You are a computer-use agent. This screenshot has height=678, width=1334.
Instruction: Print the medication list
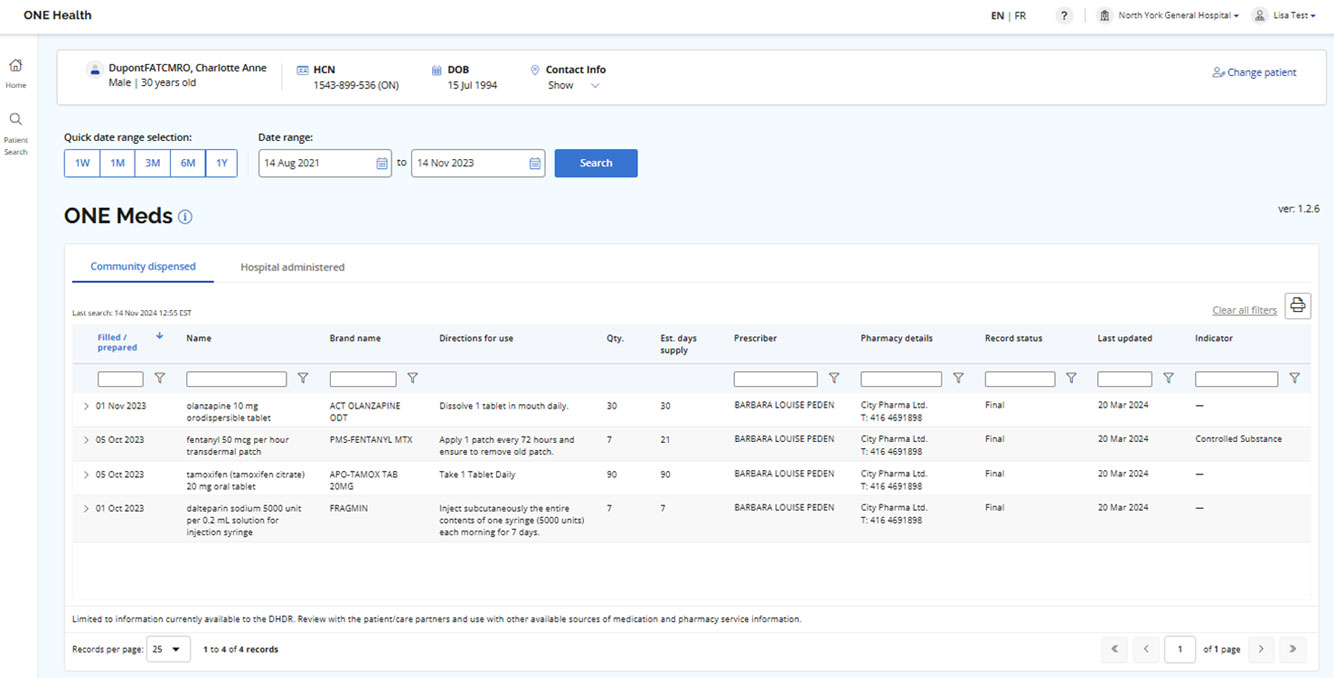(1297, 306)
